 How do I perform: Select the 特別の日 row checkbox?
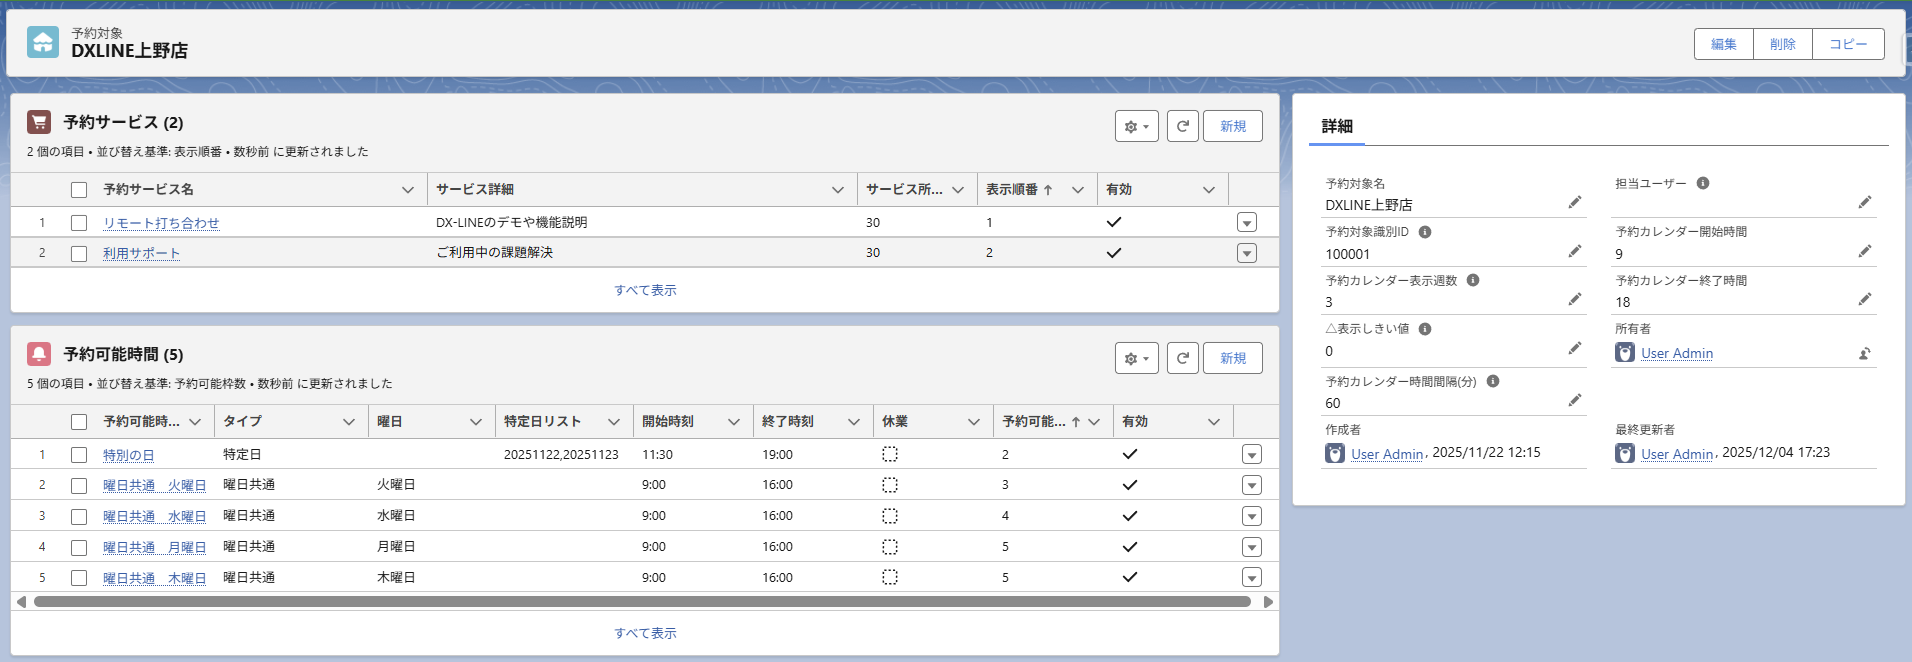pyautogui.click(x=79, y=455)
